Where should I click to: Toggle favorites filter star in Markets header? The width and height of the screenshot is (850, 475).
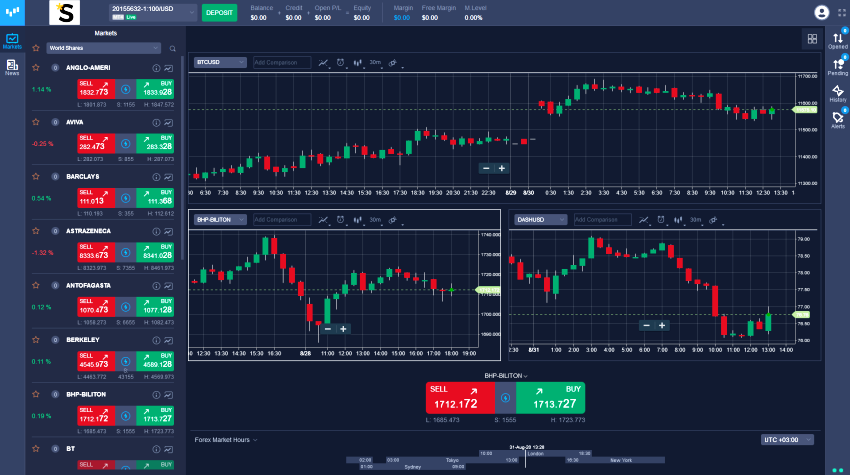[x=36, y=48]
